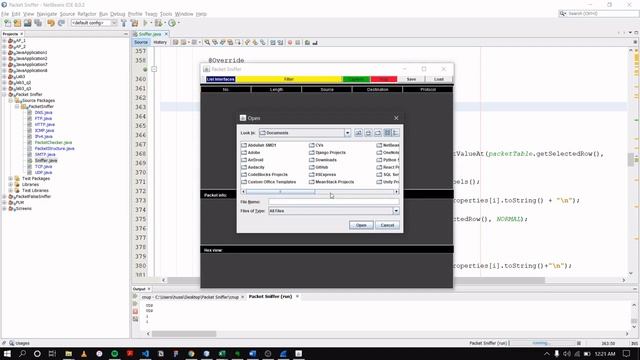The height and width of the screenshot is (360, 640).
Task: Click the yellow Filter button
Action: [x=289, y=79]
